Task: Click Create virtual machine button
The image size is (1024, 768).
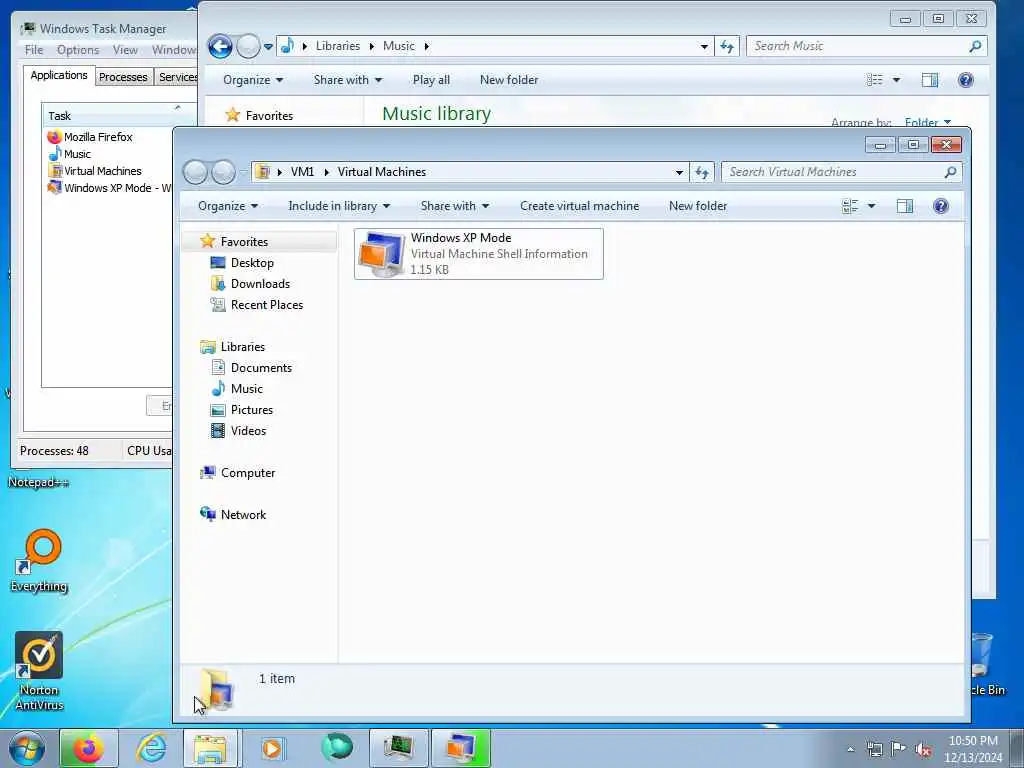Action: (579, 206)
